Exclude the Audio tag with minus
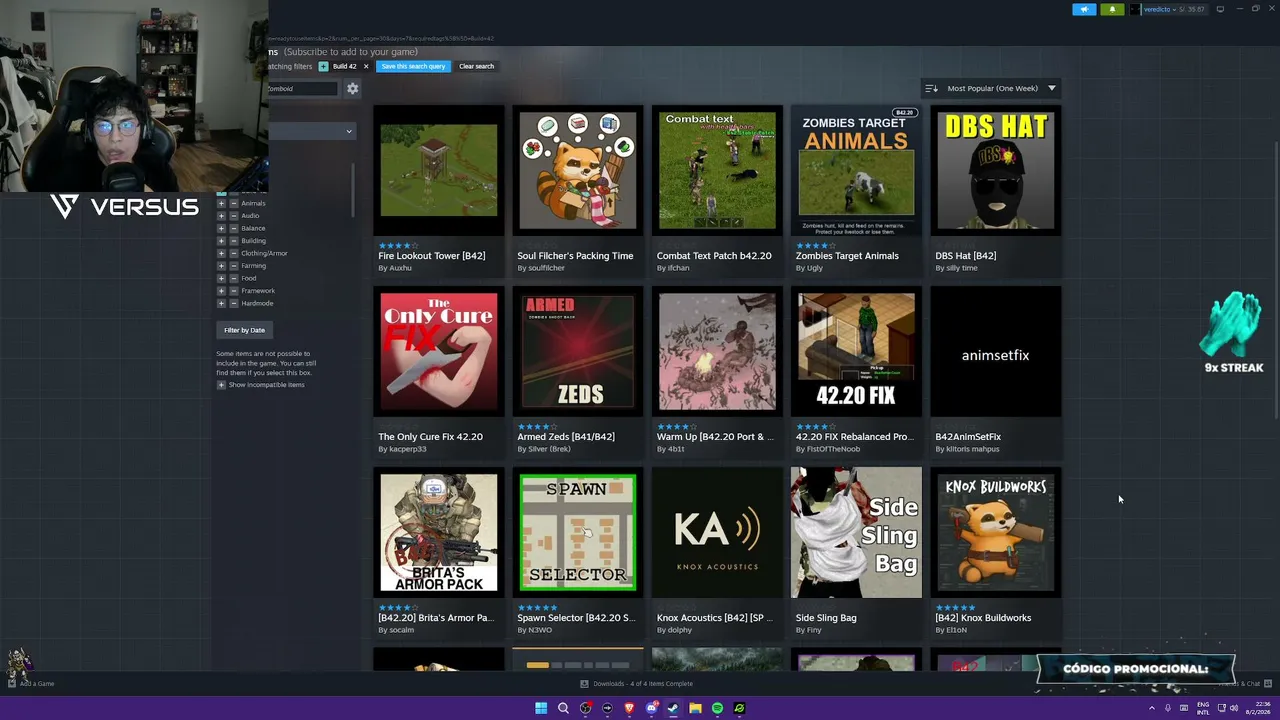 pyautogui.click(x=234, y=216)
